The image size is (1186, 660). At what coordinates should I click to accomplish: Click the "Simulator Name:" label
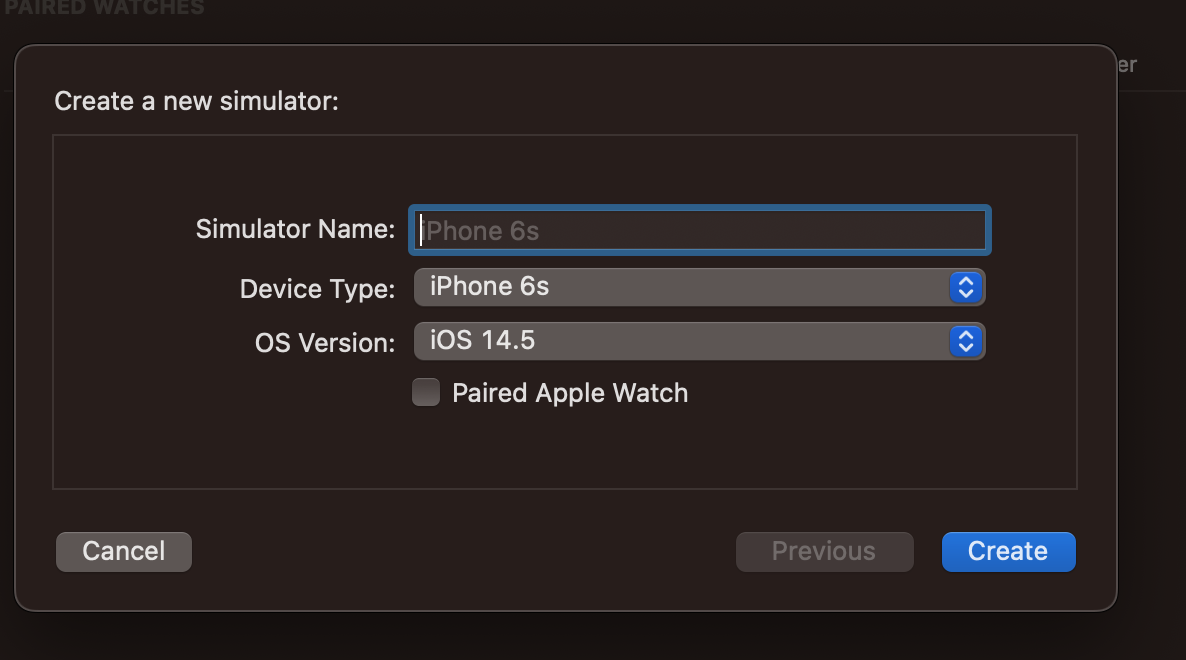296,230
